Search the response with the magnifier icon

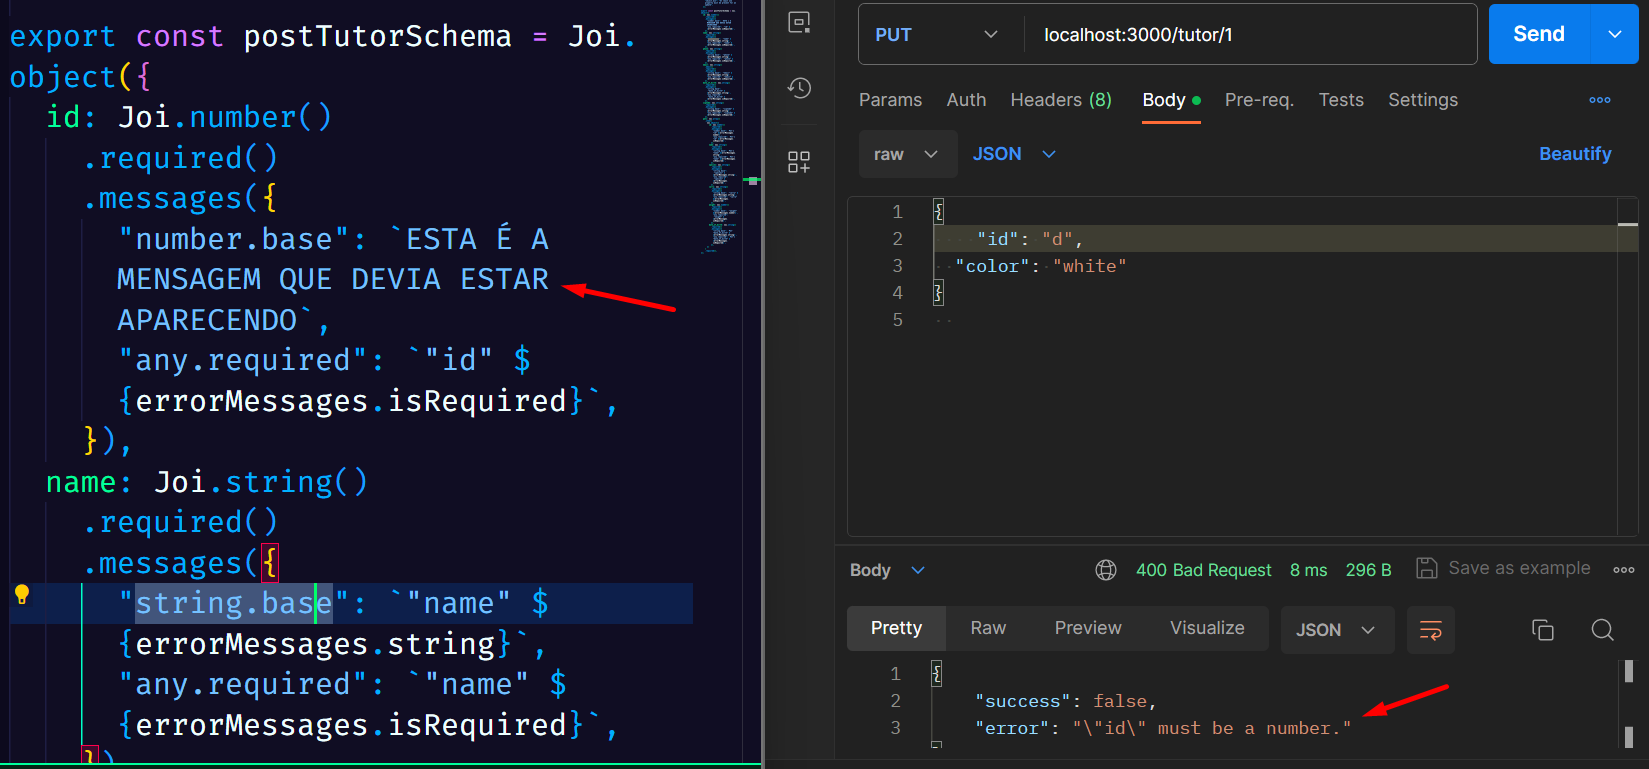pos(1603,630)
